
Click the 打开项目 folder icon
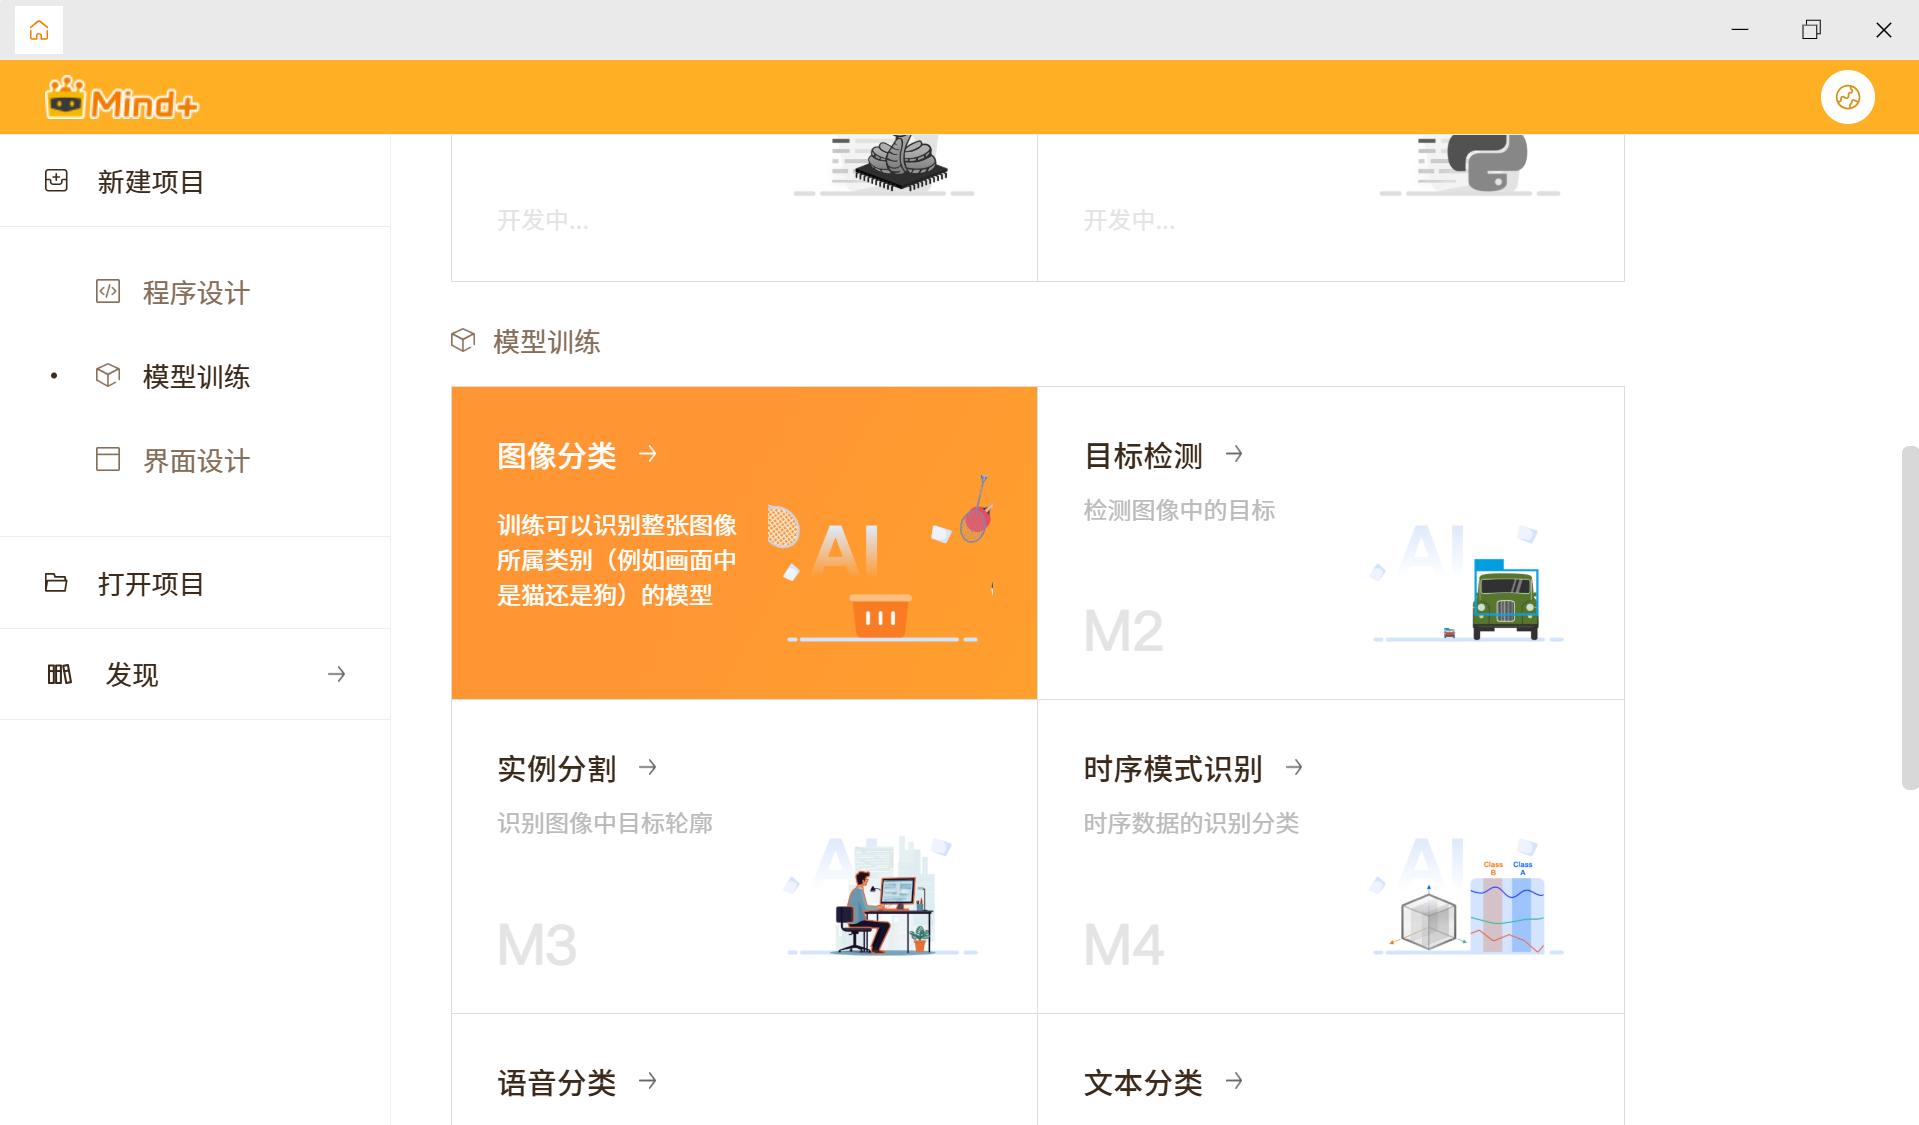point(57,583)
